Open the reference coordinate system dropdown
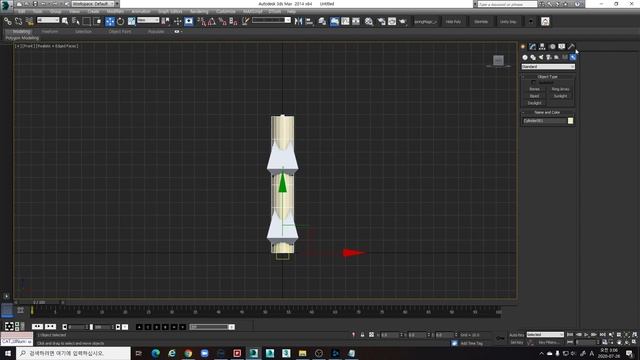The height and width of the screenshot is (360, 640). pos(148,20)
